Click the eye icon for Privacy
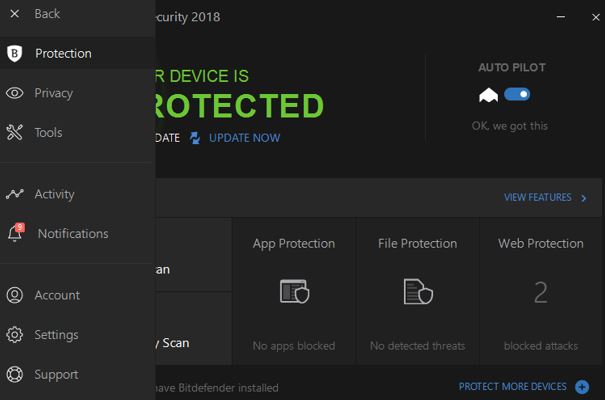Screen dimensions: 605x400 [x=15, y=93]
